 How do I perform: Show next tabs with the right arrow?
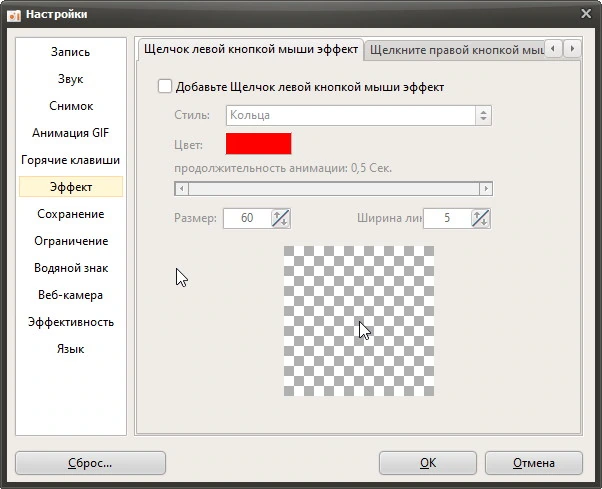(572, 49)
